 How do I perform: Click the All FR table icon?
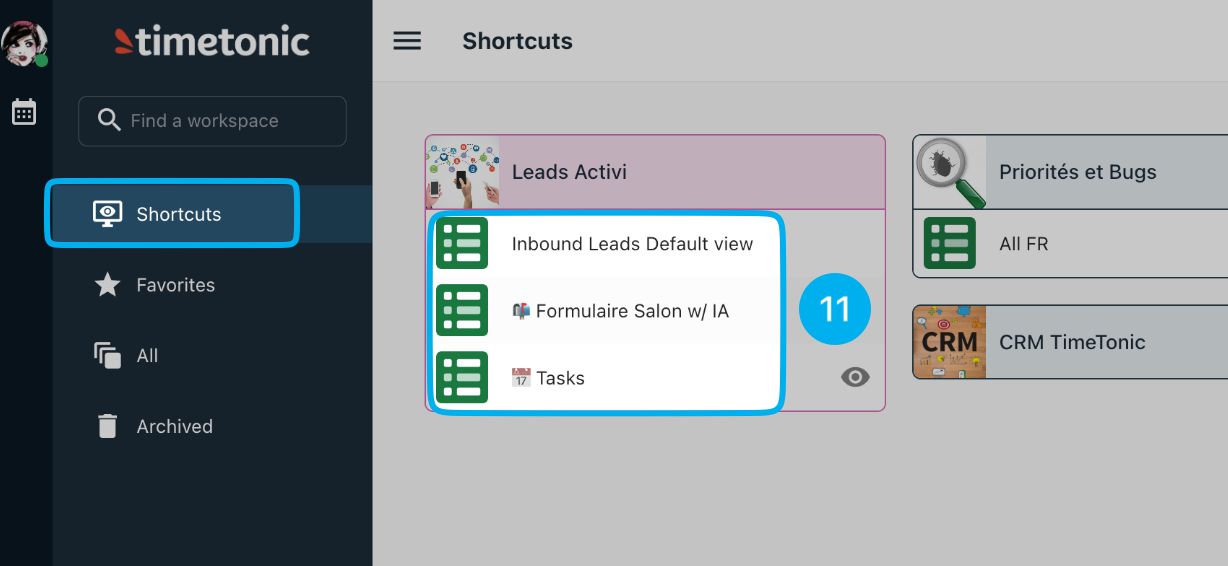click(x=949, y=243)
